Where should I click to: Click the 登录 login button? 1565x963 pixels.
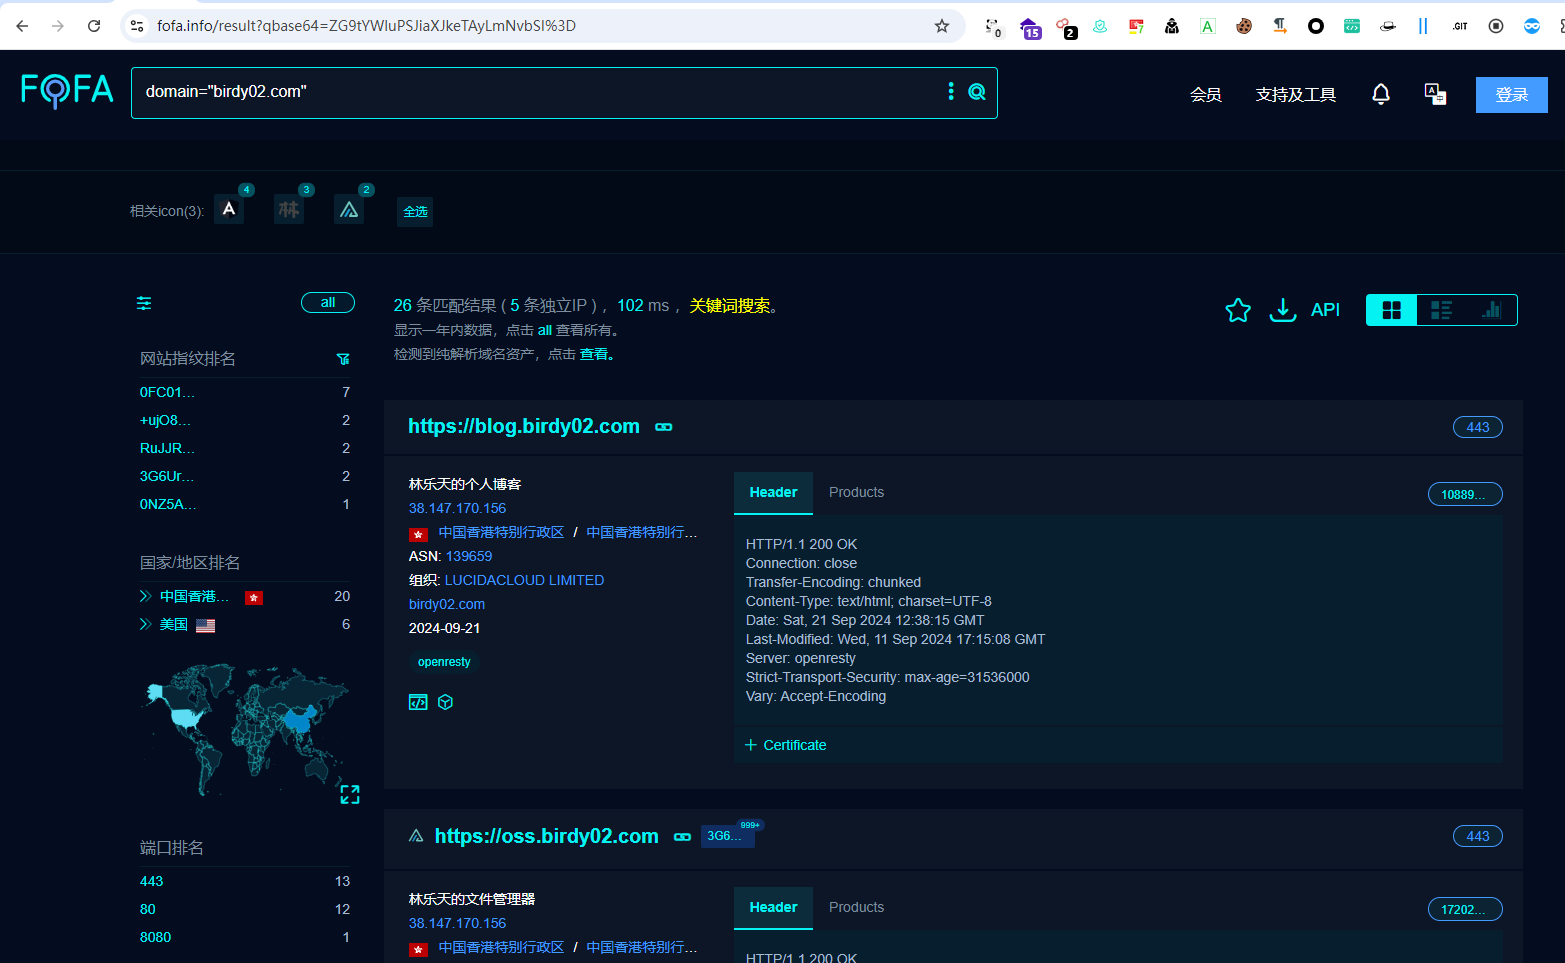tap(1511, 95)
